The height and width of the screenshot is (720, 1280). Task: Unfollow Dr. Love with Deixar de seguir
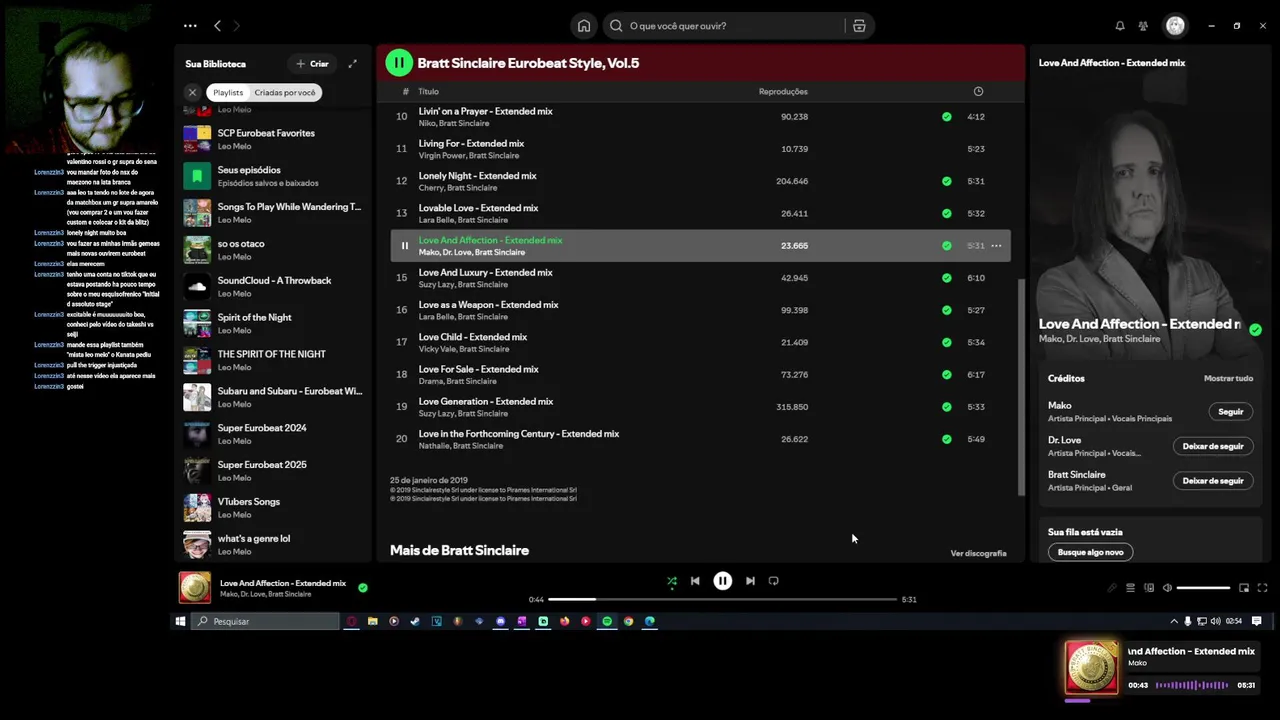[1213, 447]
